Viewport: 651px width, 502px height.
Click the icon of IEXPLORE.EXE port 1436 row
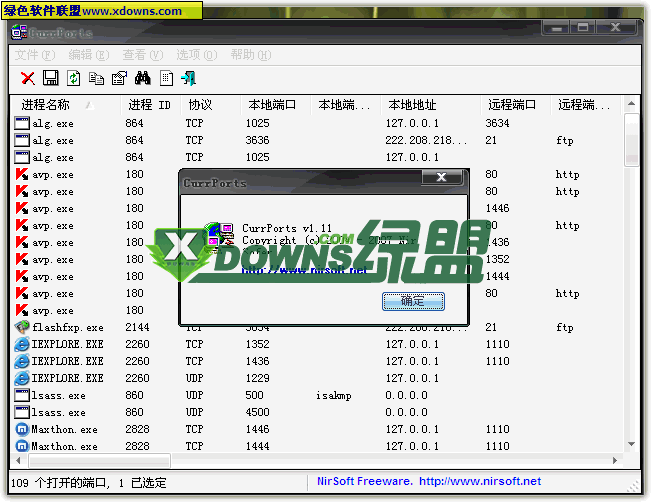(x=22, y=361)
